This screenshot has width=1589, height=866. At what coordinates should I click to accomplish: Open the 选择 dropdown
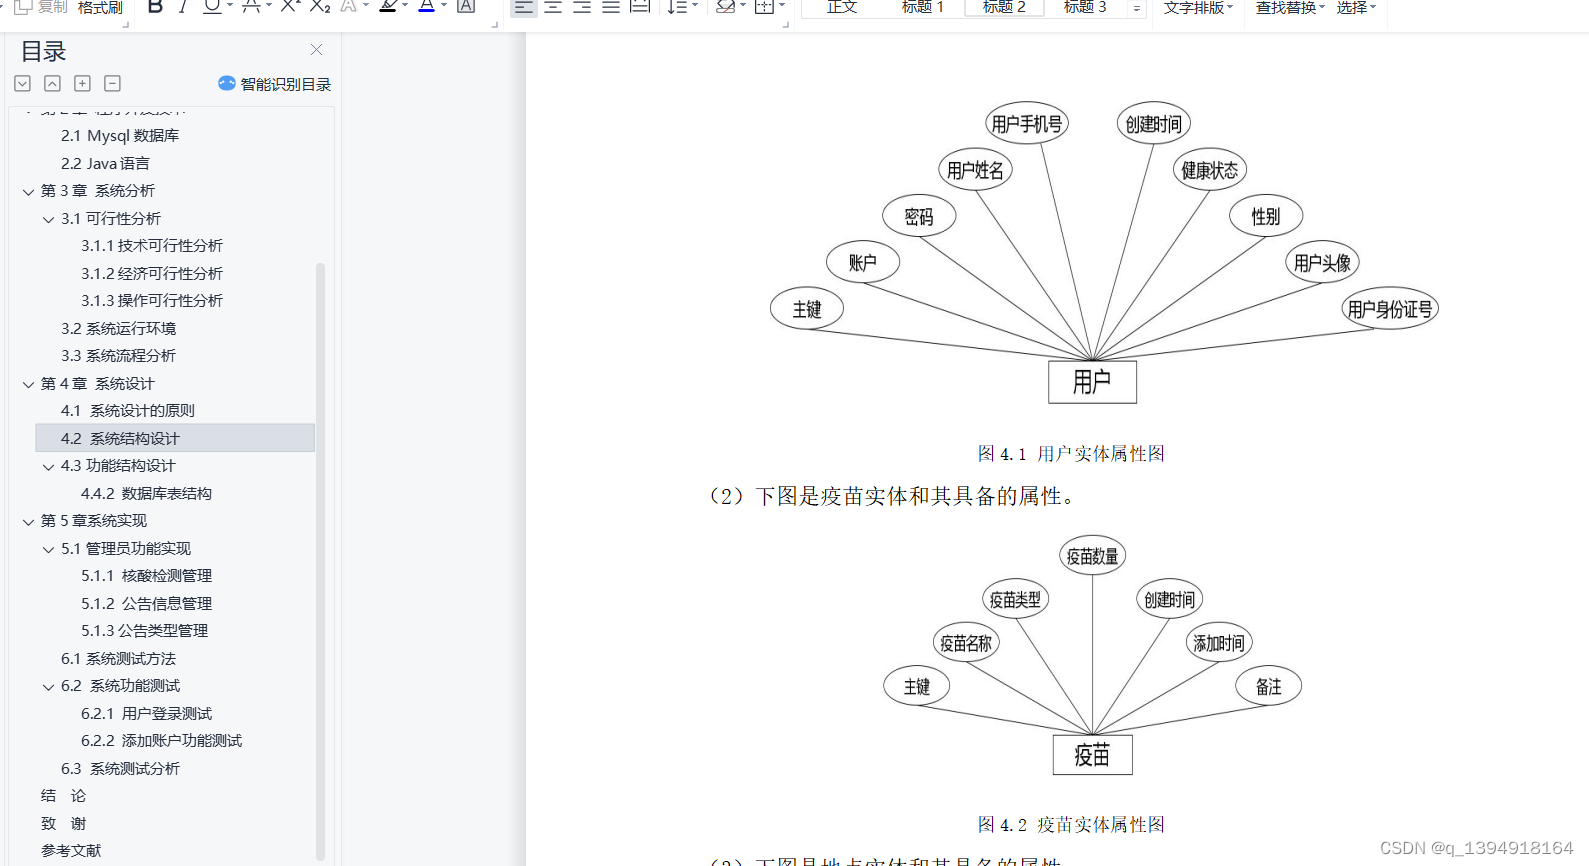(x=1357, y=7)
